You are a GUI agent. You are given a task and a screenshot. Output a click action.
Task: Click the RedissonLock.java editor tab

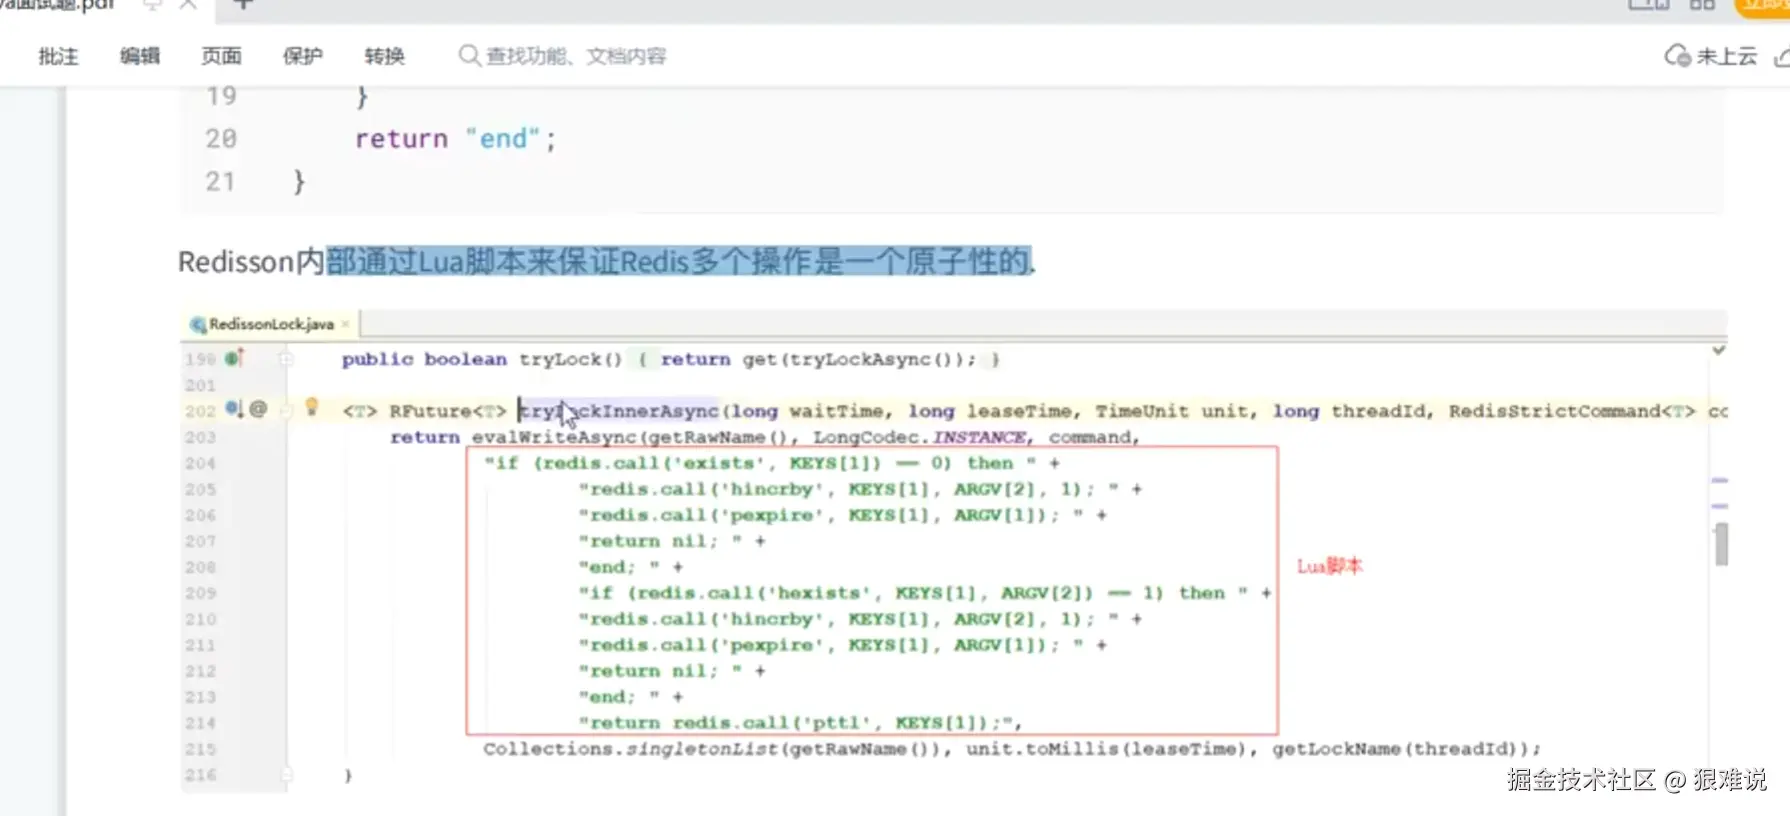[x=271, y=324]
